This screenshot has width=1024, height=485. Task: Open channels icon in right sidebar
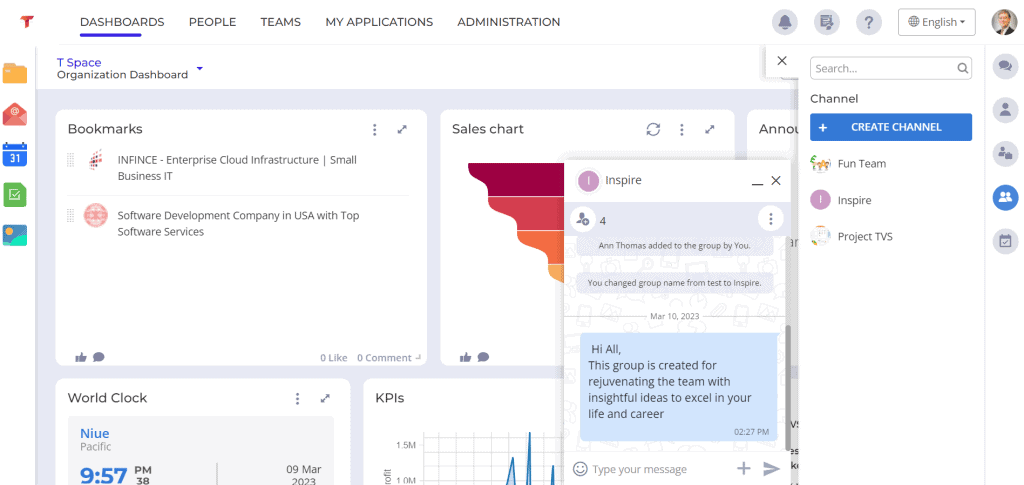point(1005,197)
